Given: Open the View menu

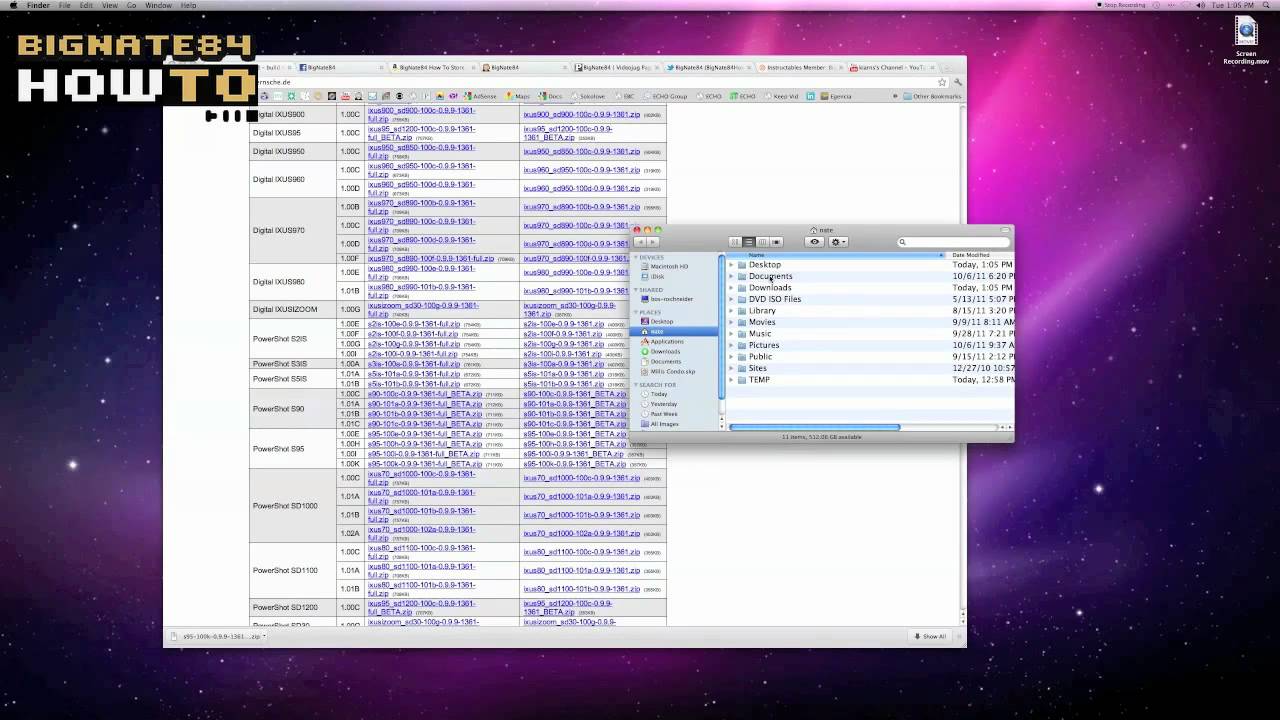Looking at the screenshot, I should tap(110, 5).
